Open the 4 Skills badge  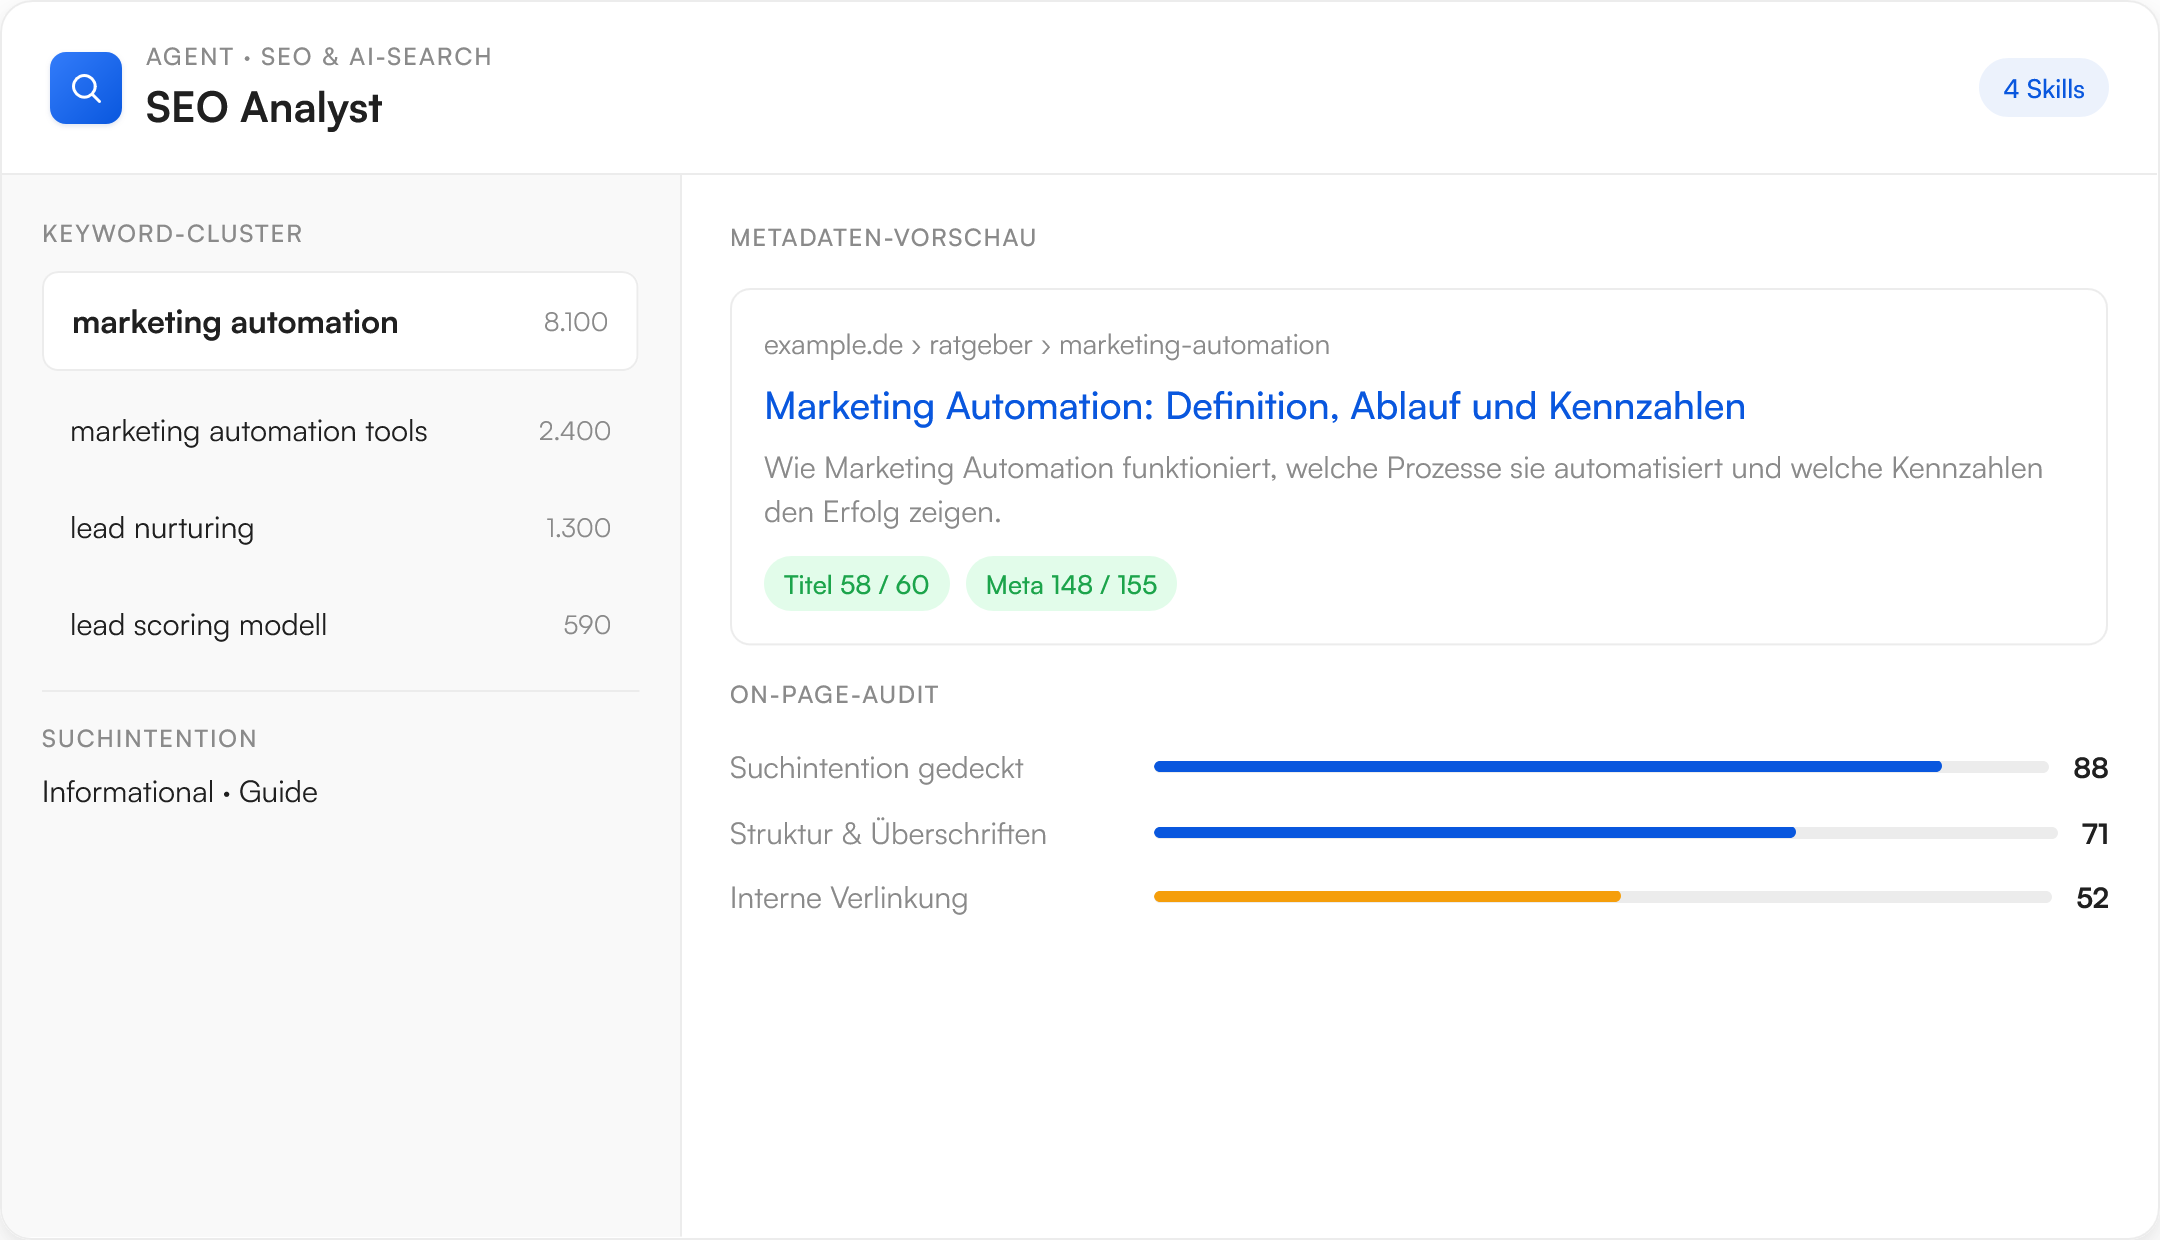(2043, 89)
